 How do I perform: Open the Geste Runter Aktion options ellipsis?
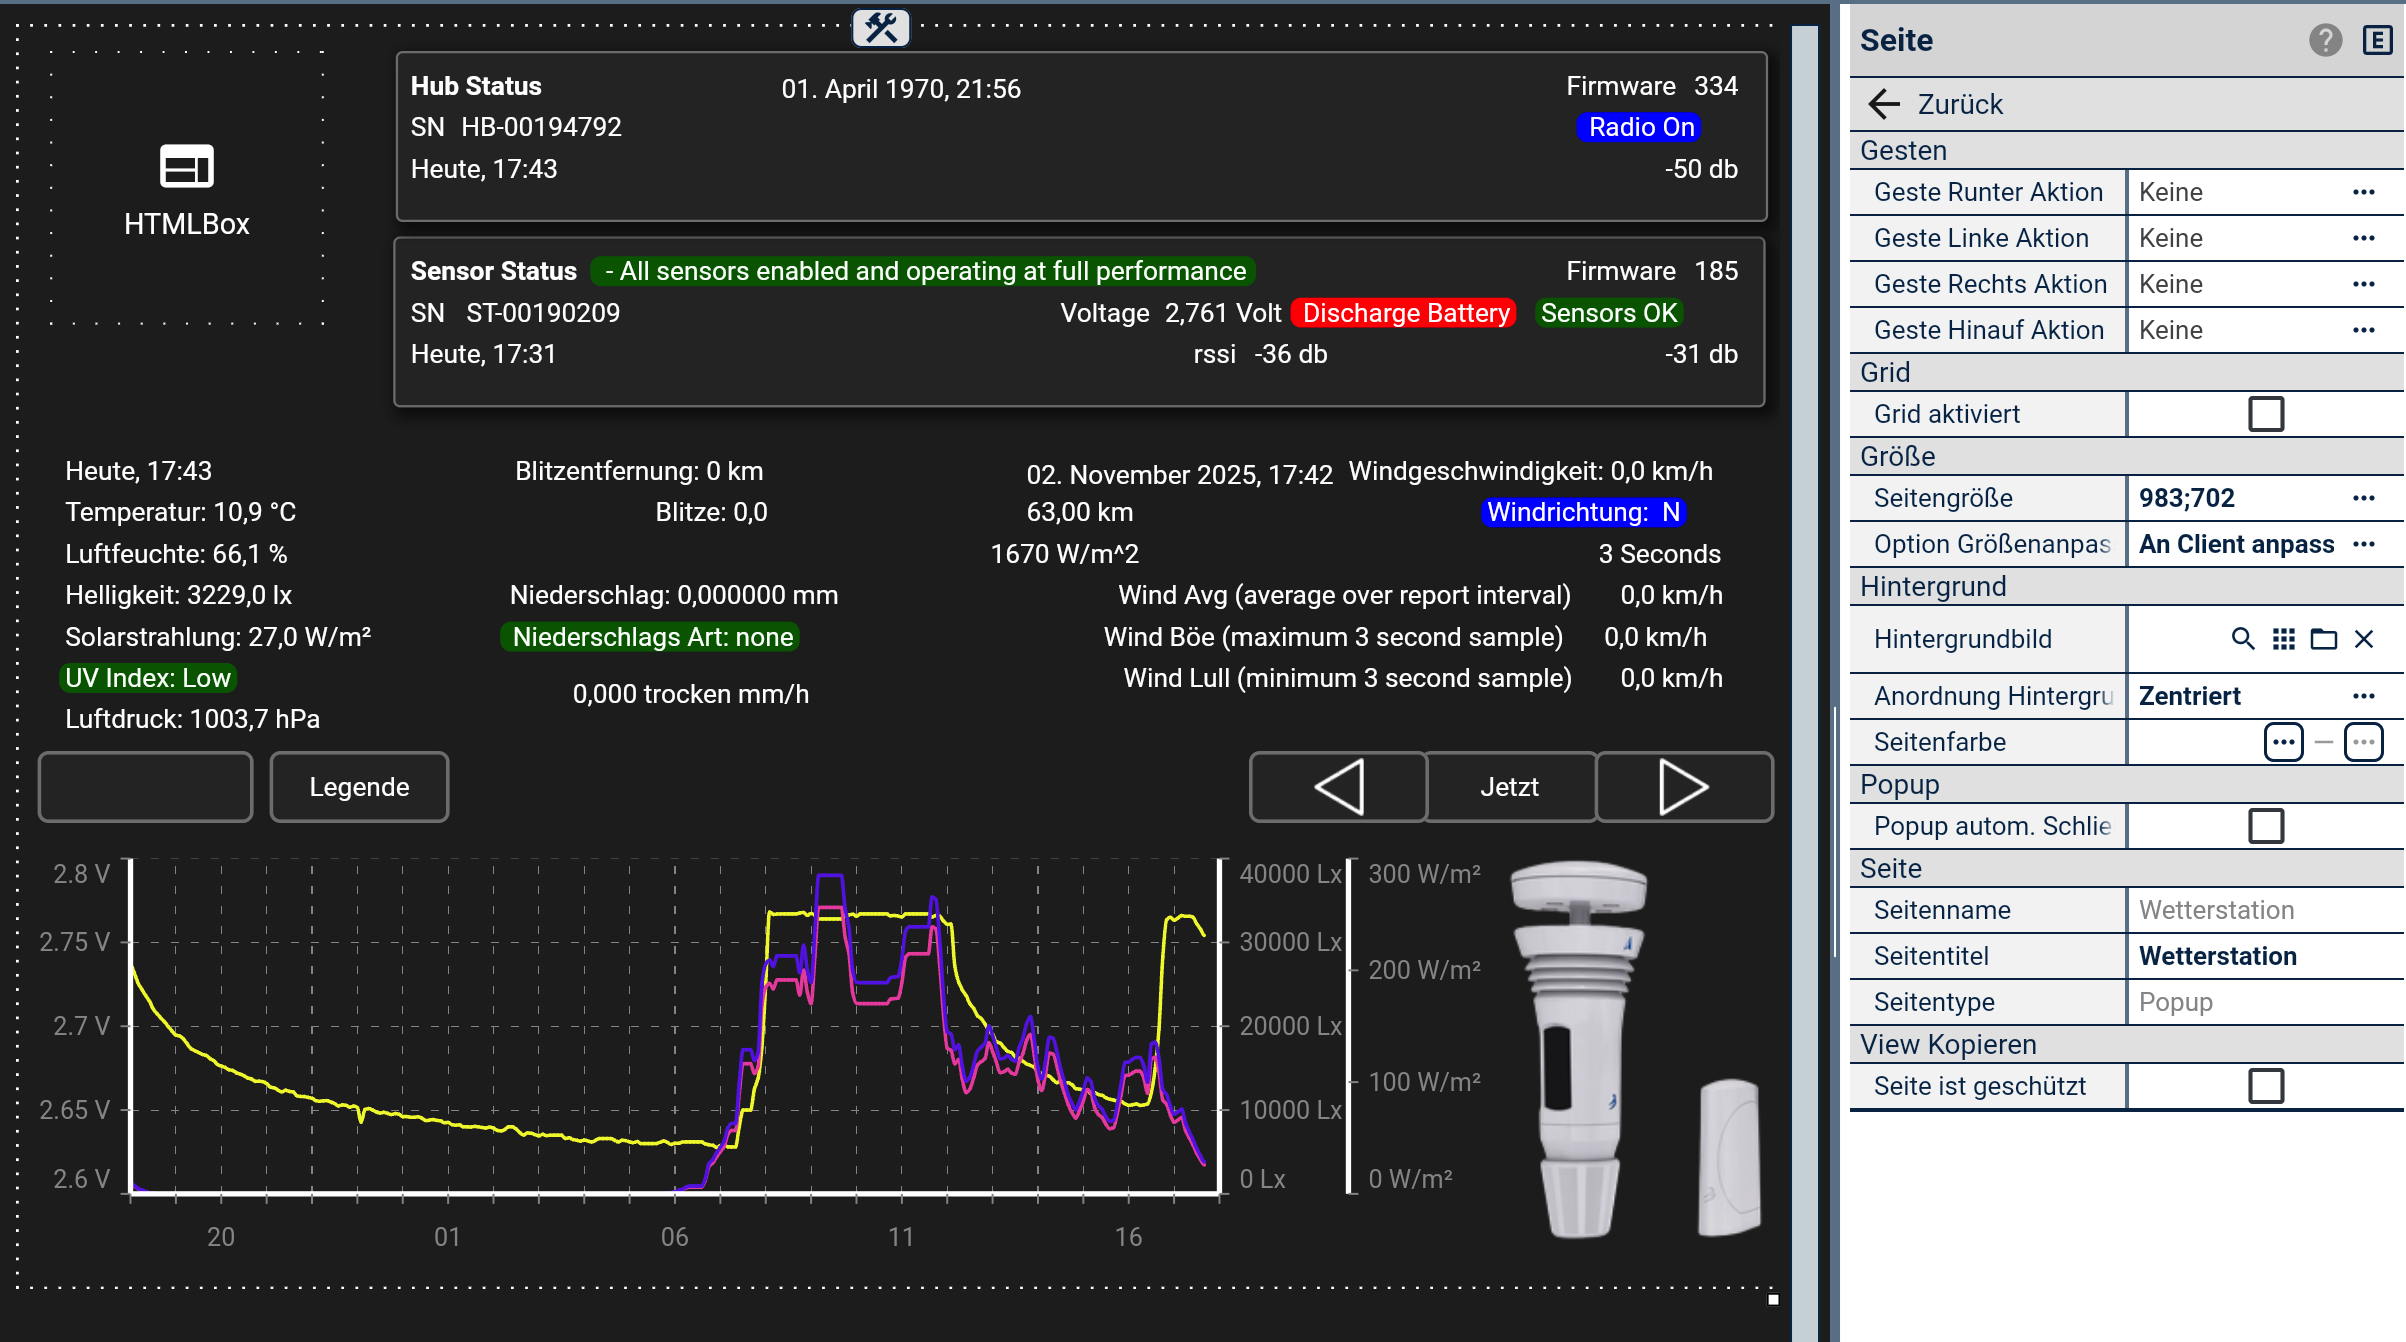pyautogui.click(x=2364, y=192)
